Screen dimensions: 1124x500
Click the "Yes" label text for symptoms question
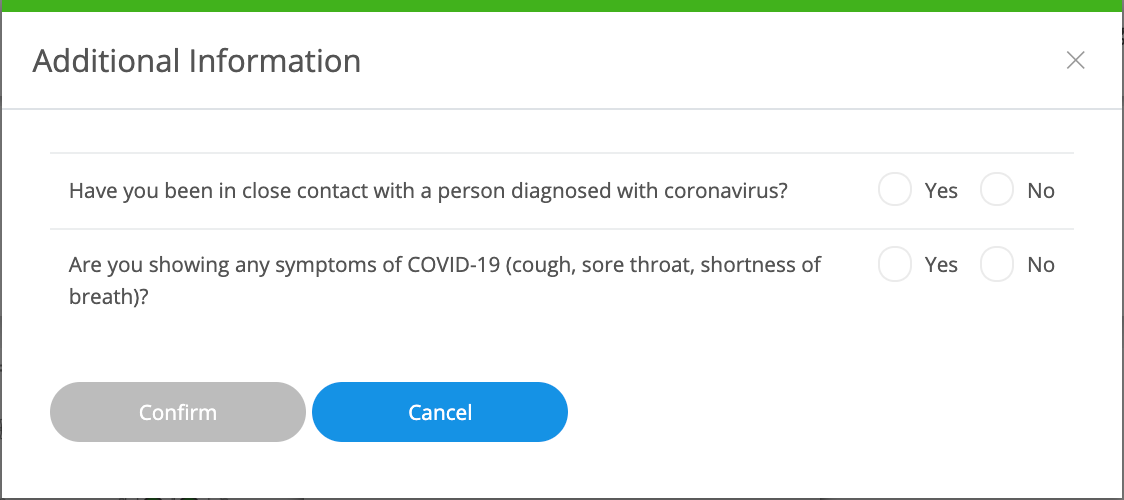(x=941, y=265)
